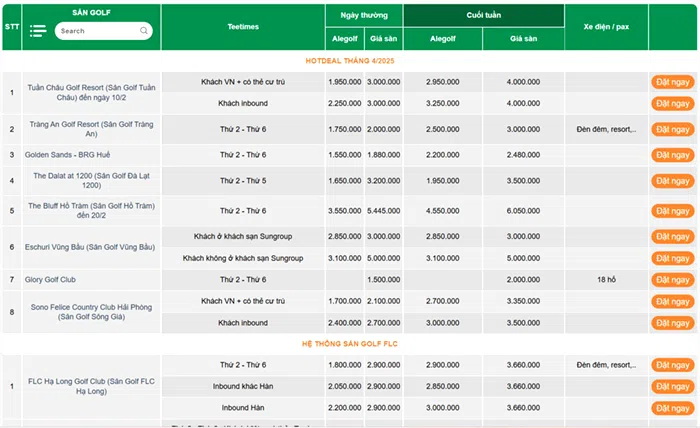Click Đặt ngay for The Bluff Hồ Tràm
Image resolution: width=700 pixels, height=428 pixels.
tap(672, 211)
